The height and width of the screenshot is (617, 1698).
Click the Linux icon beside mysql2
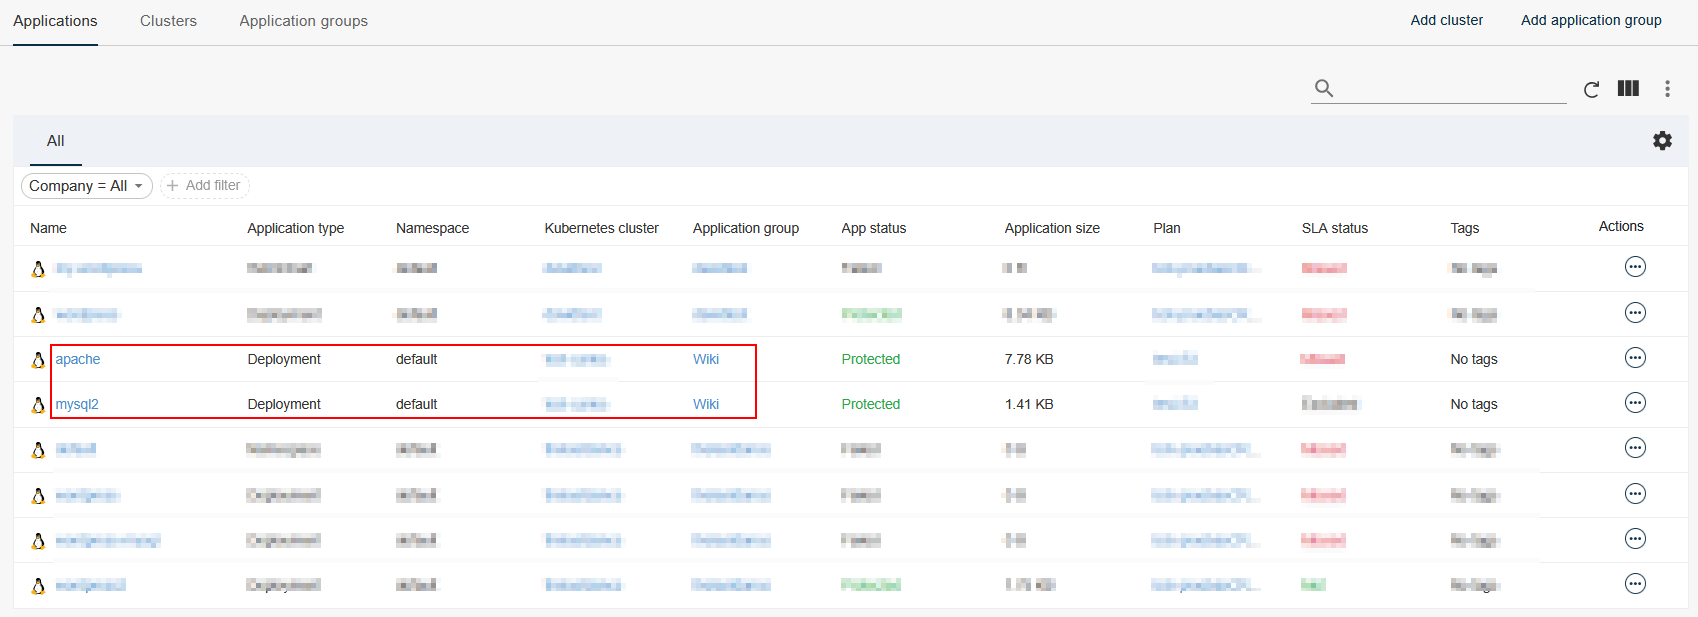click(x=38, y=404)
